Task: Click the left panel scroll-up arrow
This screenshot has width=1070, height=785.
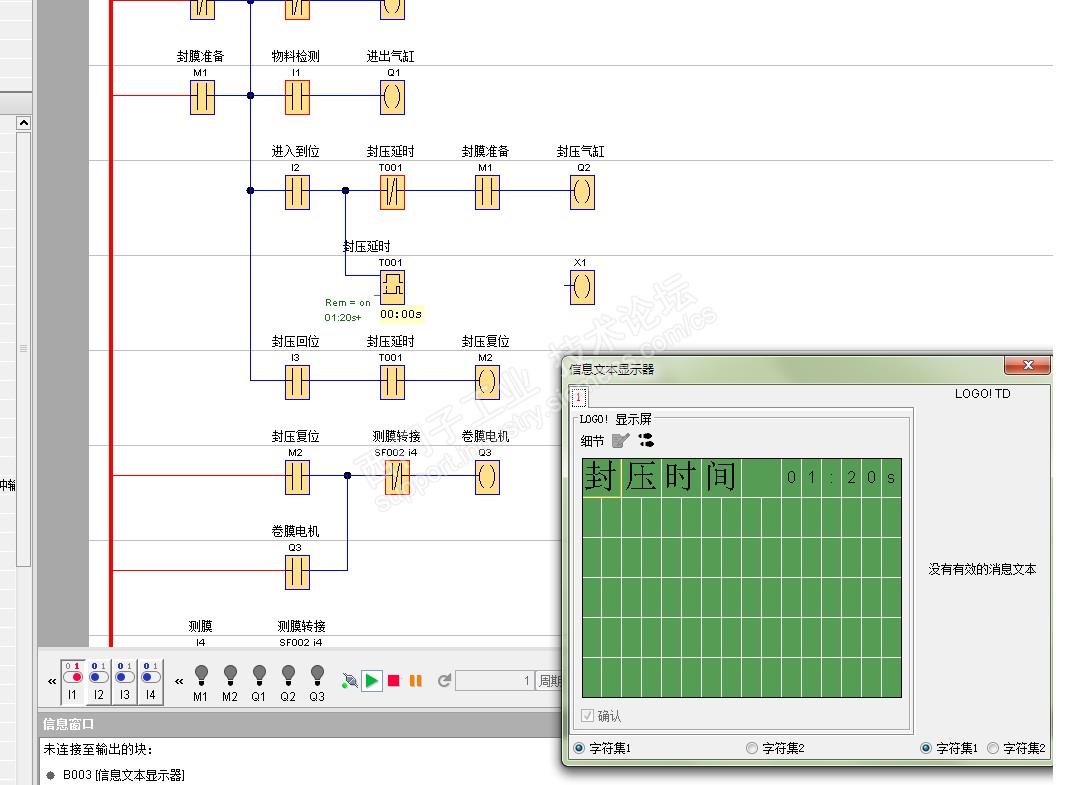Action: coord(23,124)
